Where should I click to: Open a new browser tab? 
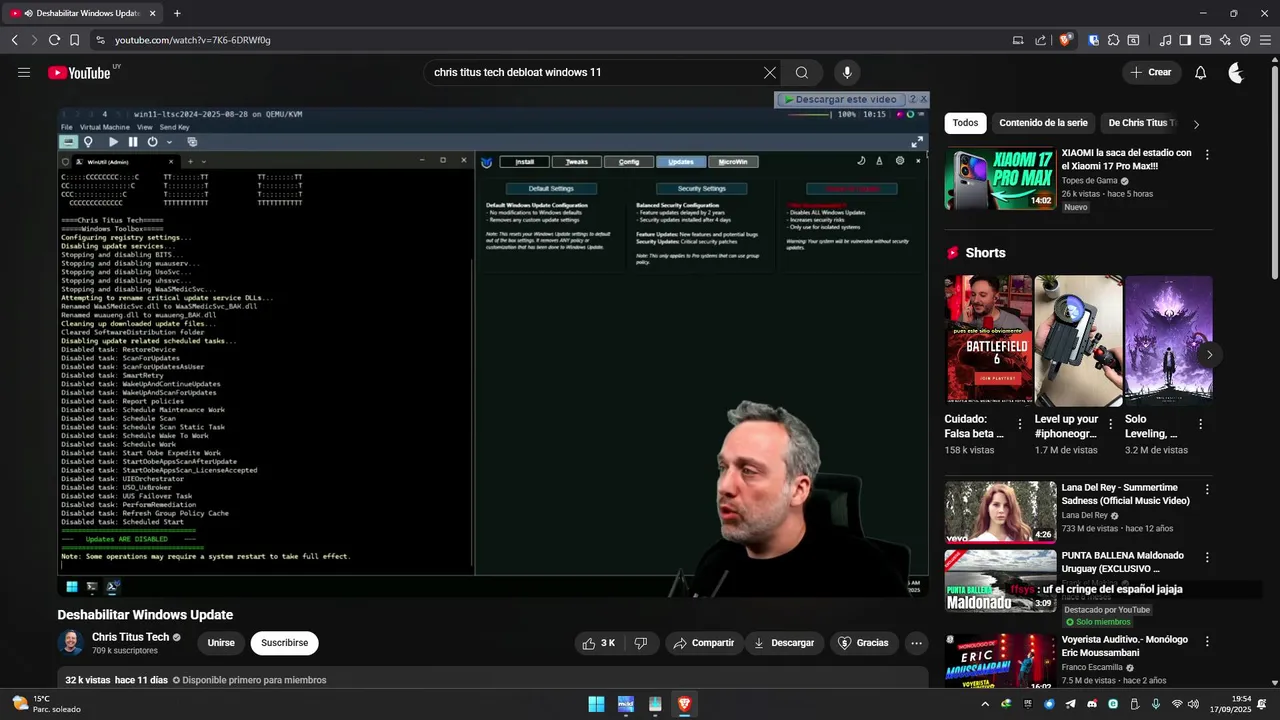tap(177, 13)
